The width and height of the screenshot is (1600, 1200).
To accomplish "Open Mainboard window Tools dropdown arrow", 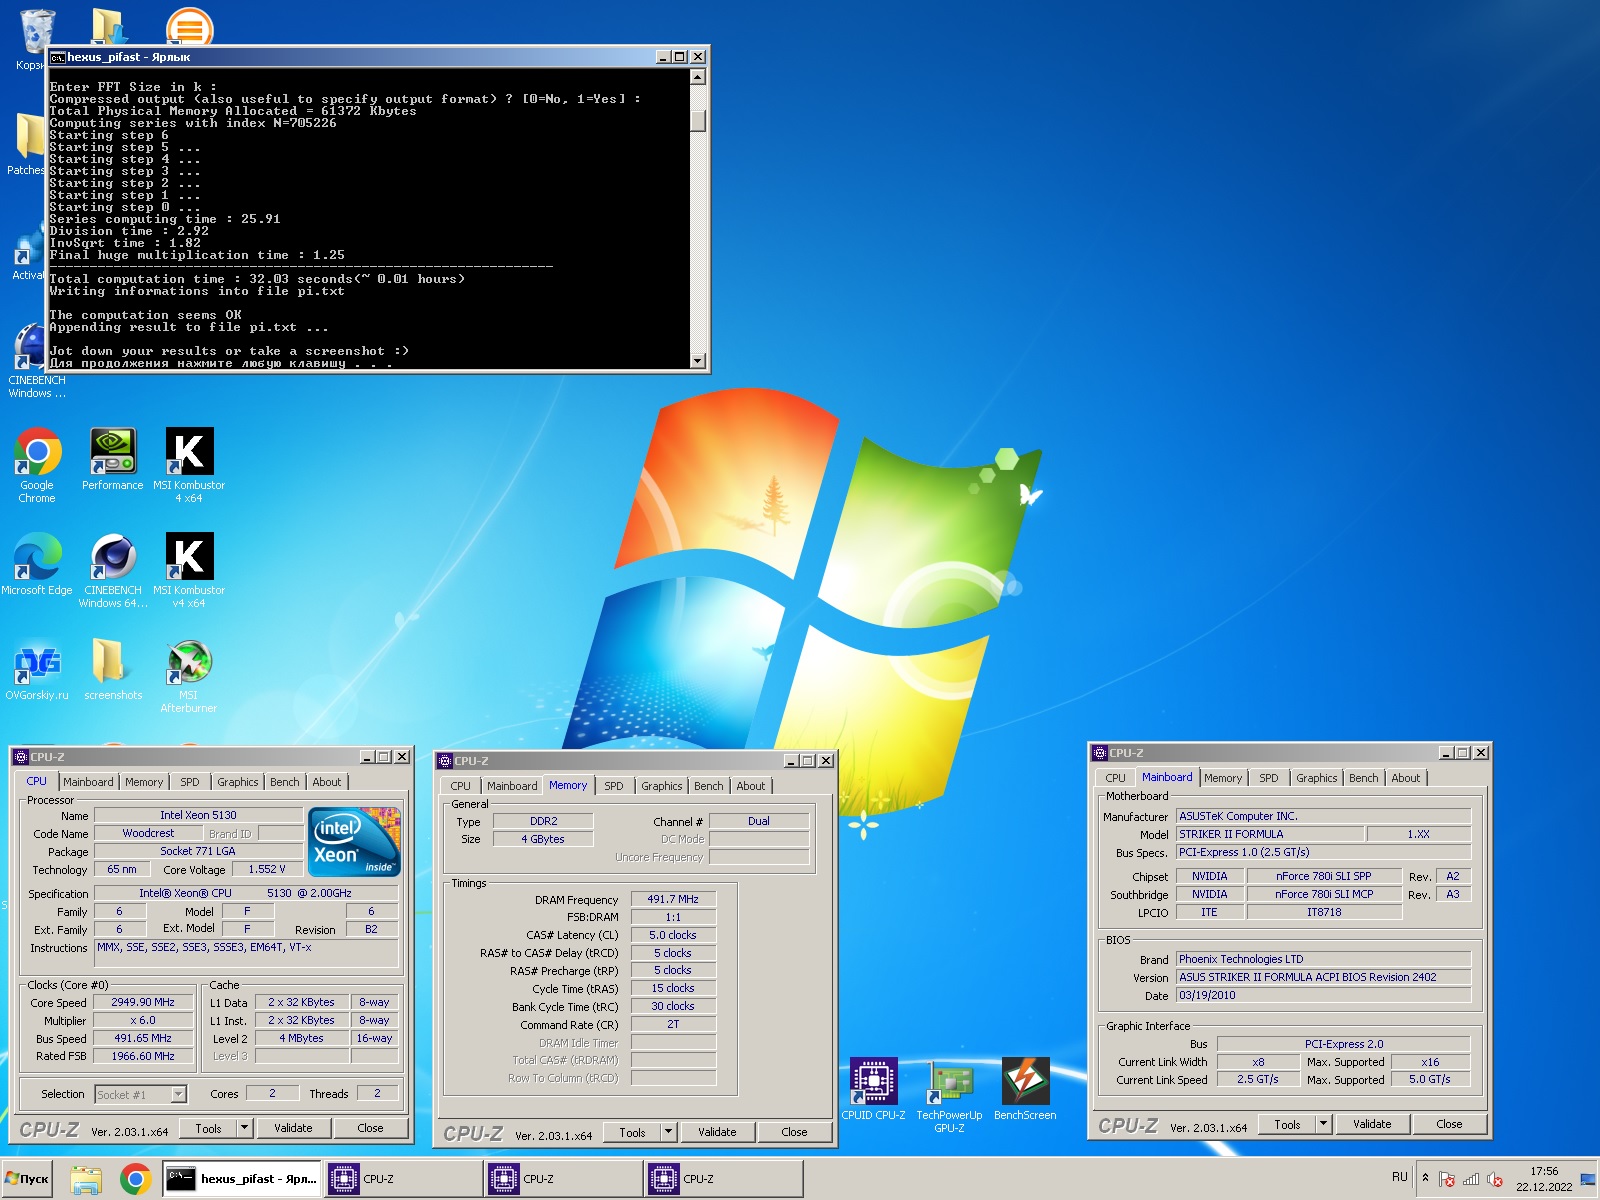I will [x=1323, y=1124].
